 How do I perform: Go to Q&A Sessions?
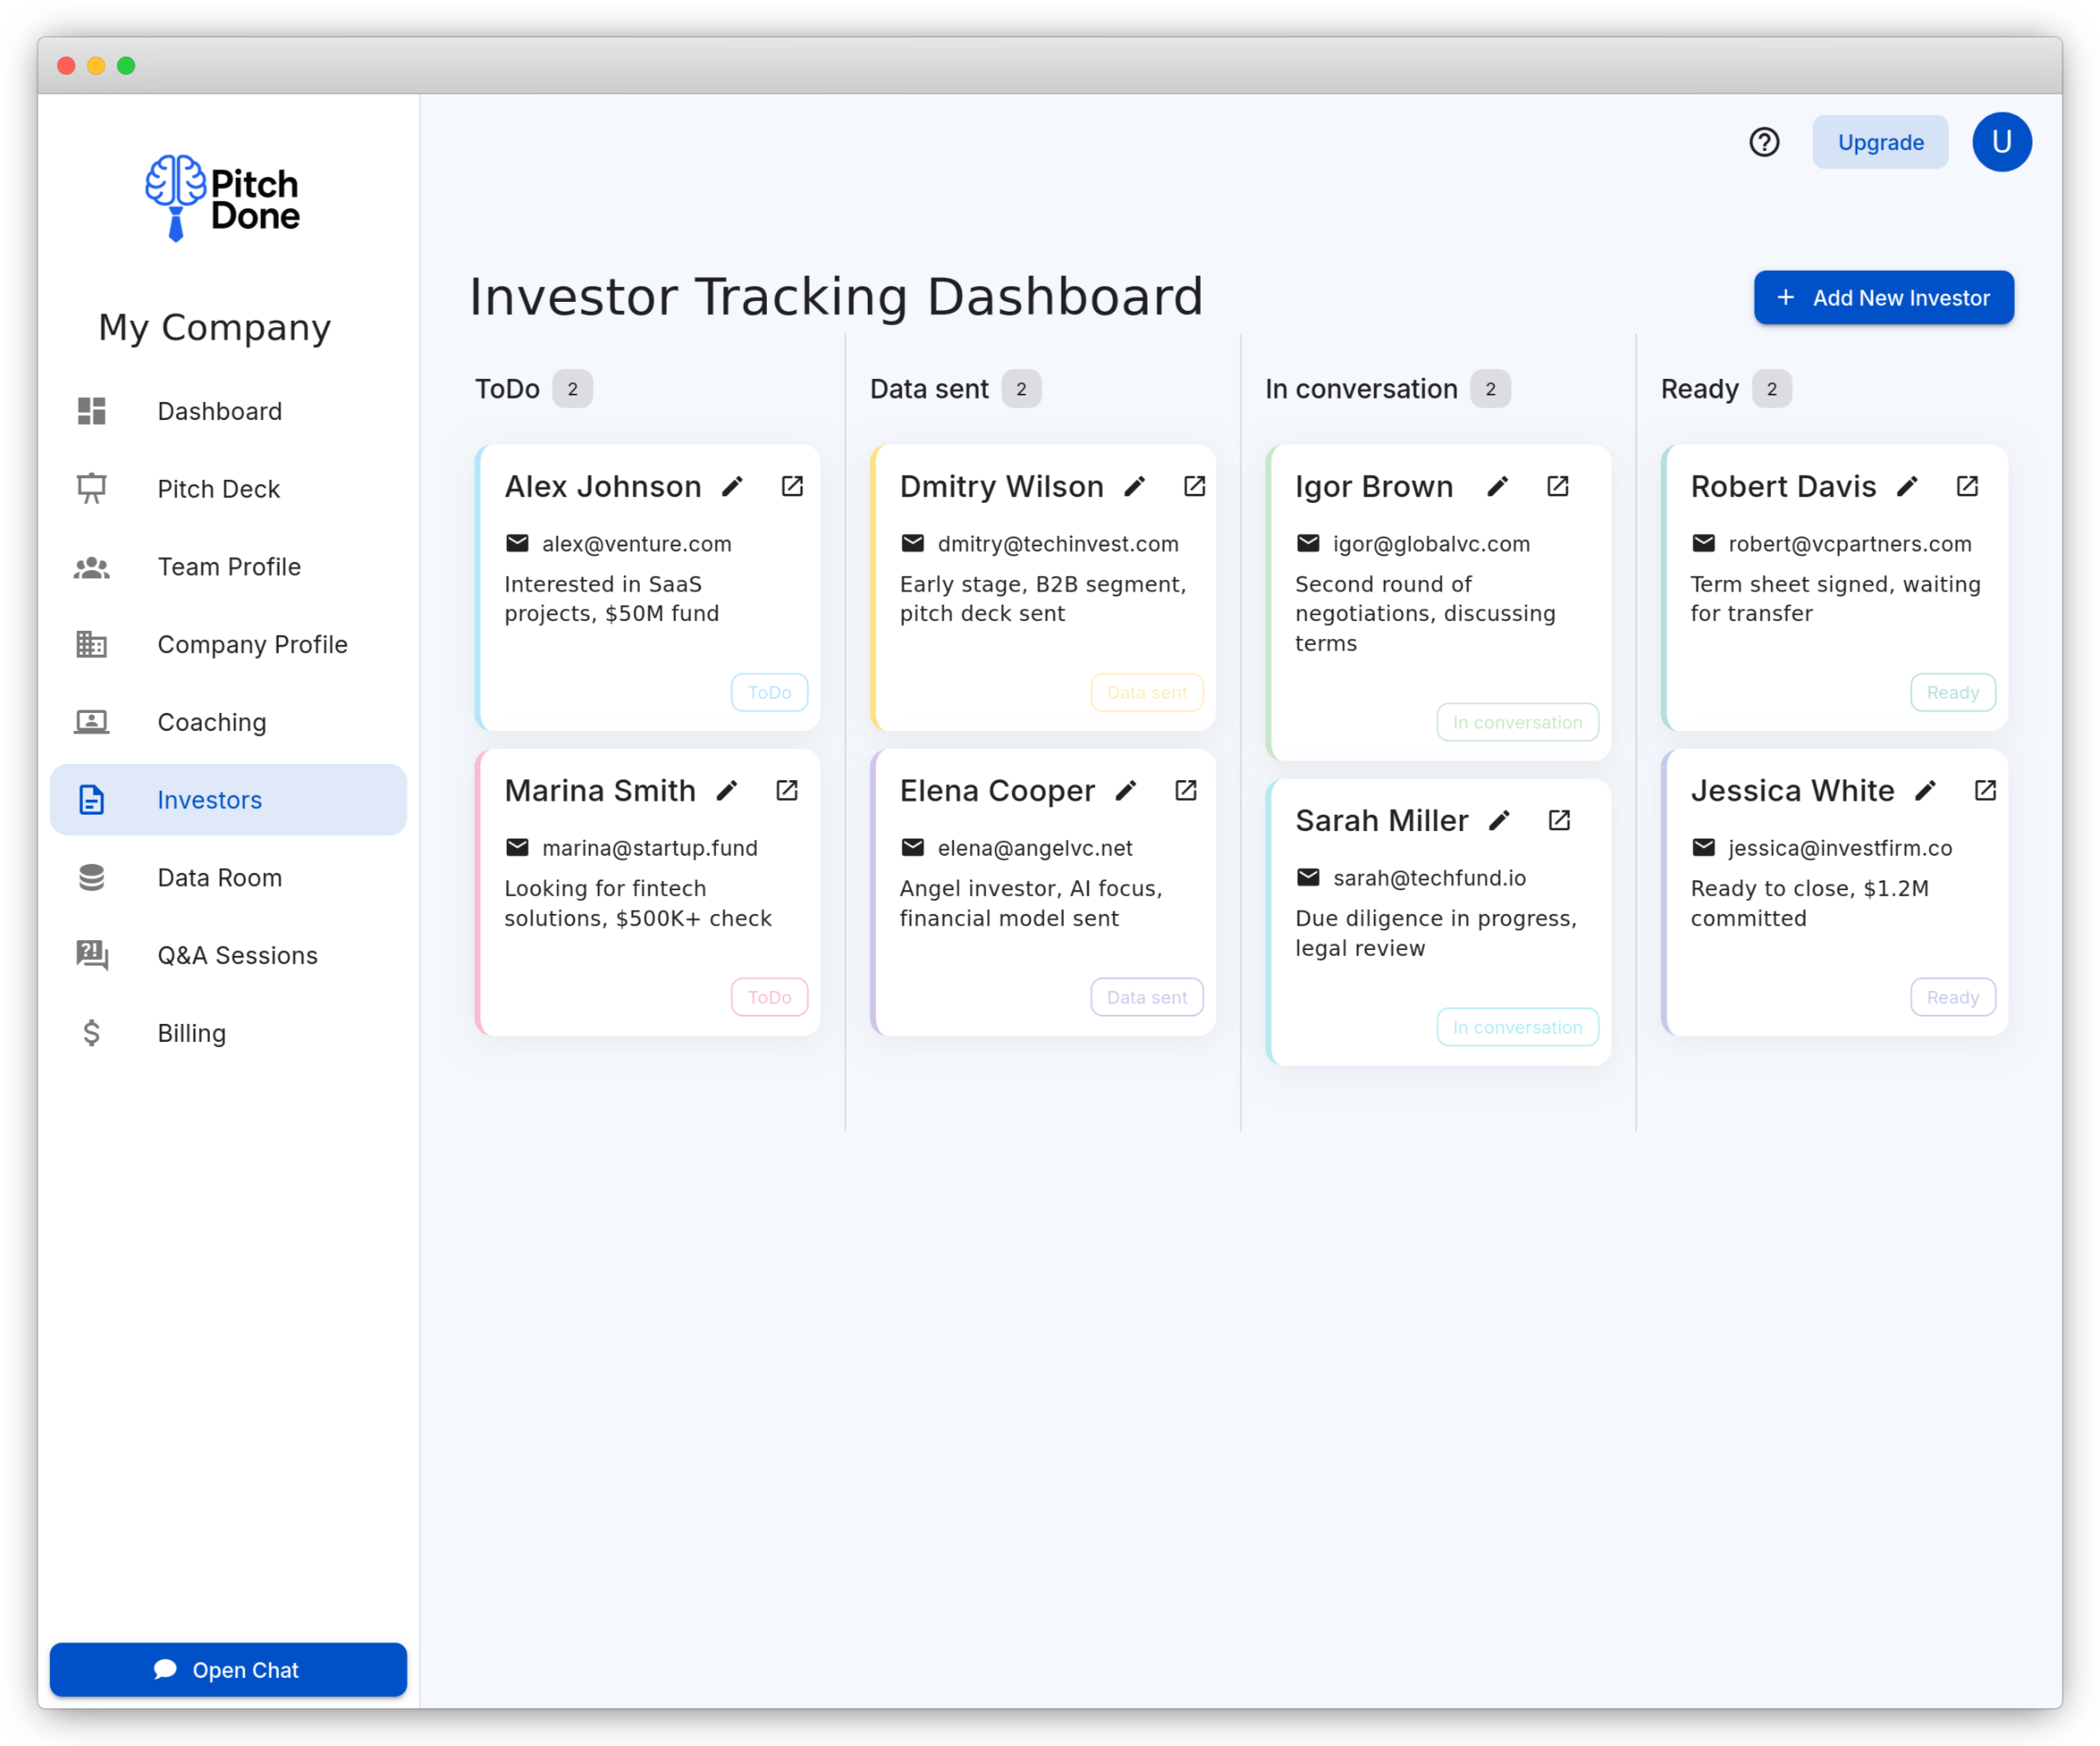pyautogui.click(x=228, y=955)
